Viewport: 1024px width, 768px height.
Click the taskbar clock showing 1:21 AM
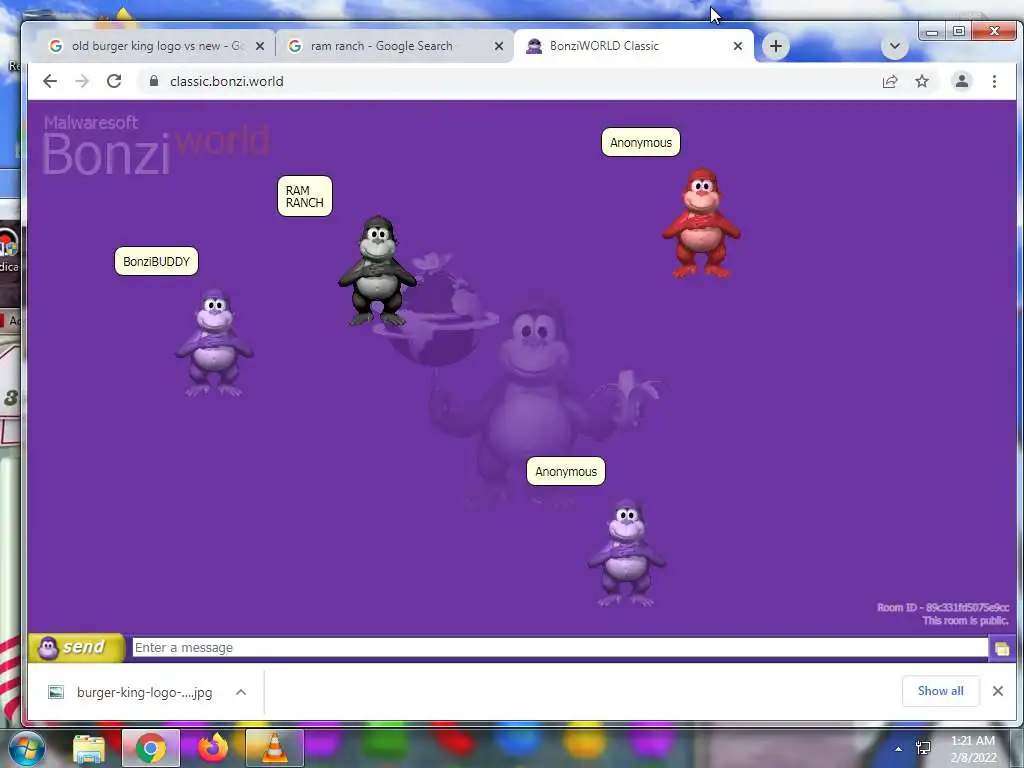pyautogui.click(x=973, y=749)
